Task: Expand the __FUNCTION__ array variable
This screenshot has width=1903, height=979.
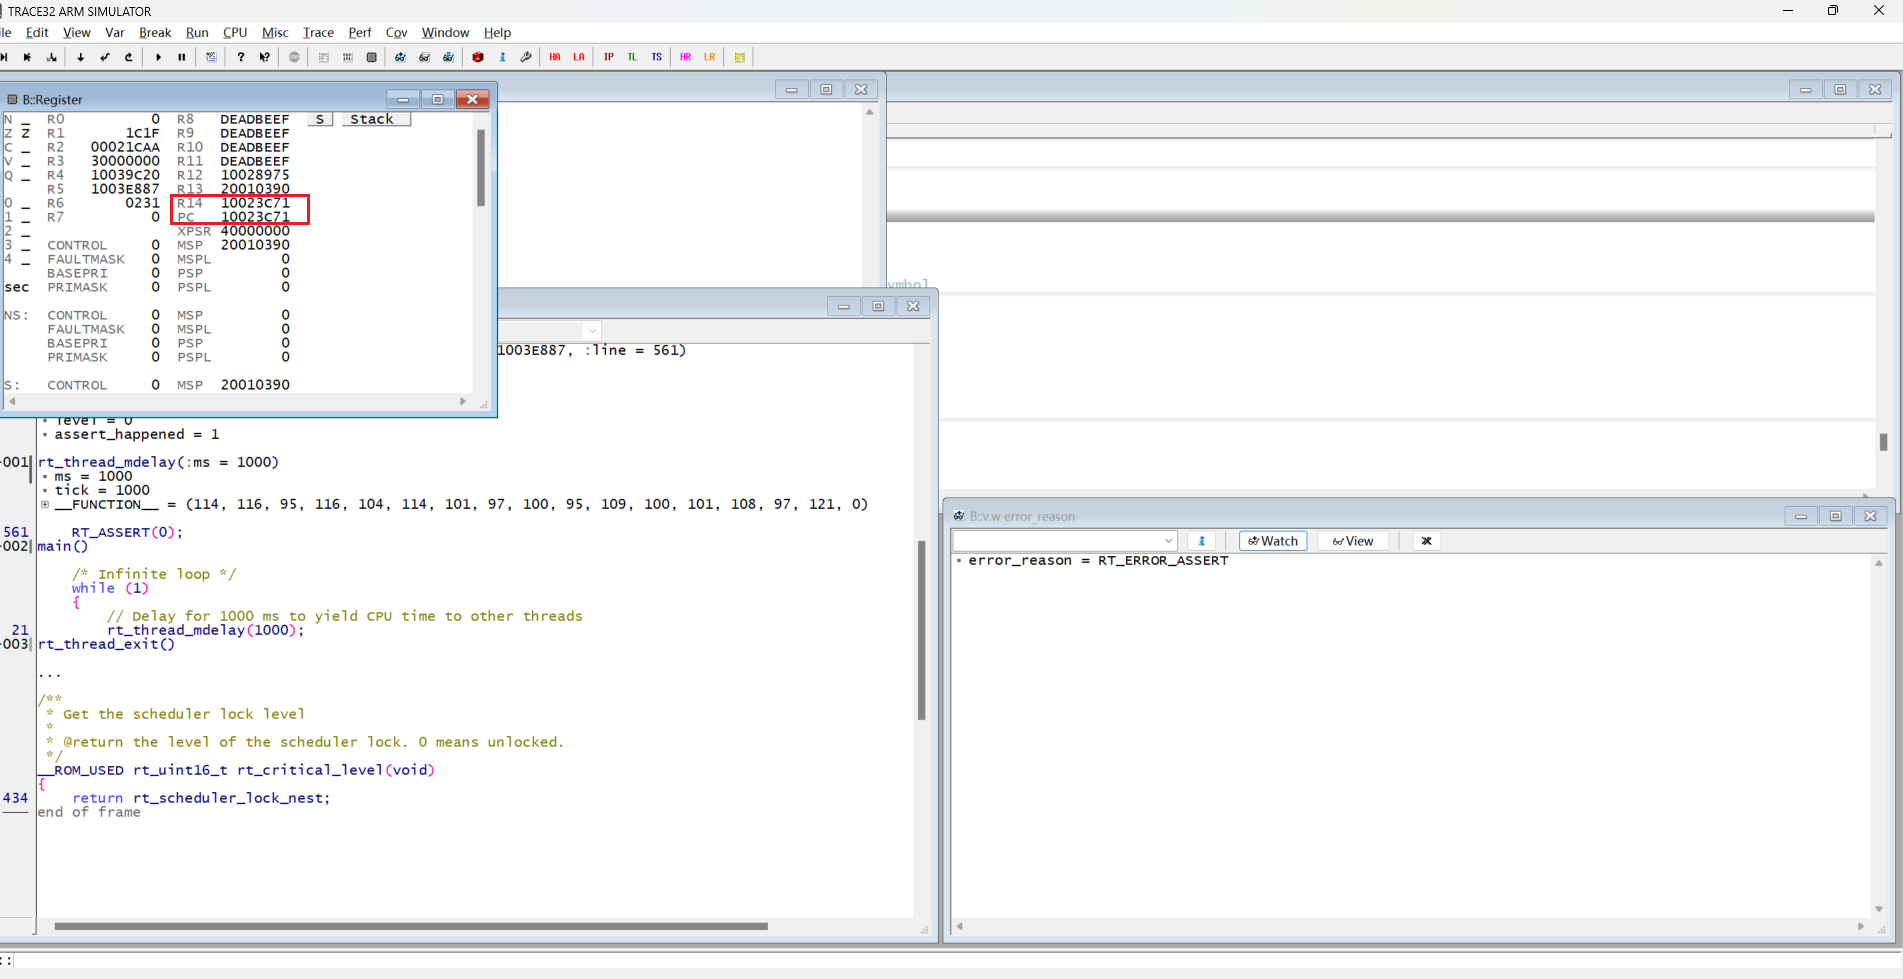Action: point(45,505)
